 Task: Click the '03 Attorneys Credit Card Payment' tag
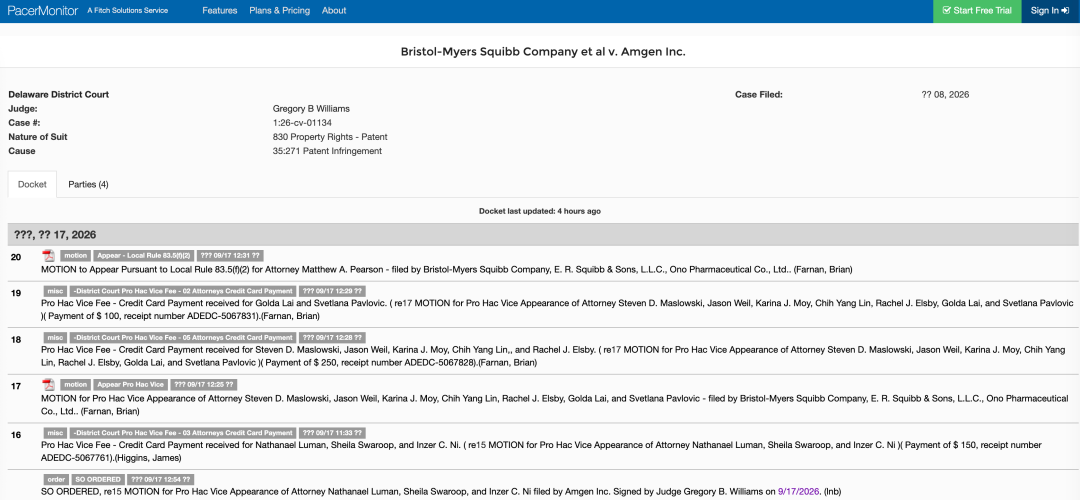click(183, 433)
